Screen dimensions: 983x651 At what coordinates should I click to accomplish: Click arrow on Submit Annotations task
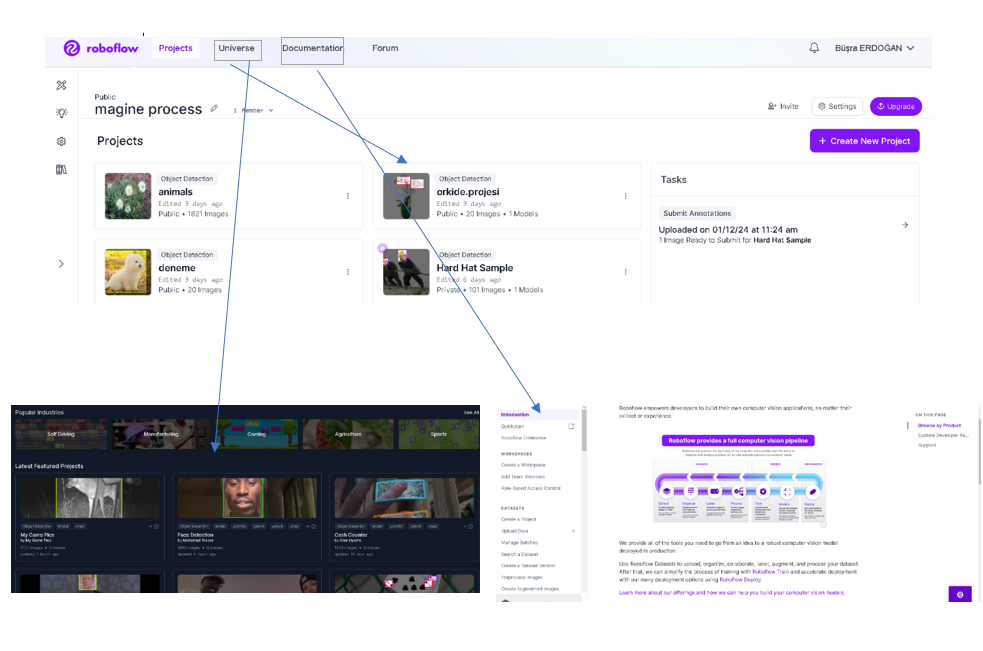coord(905,225)
